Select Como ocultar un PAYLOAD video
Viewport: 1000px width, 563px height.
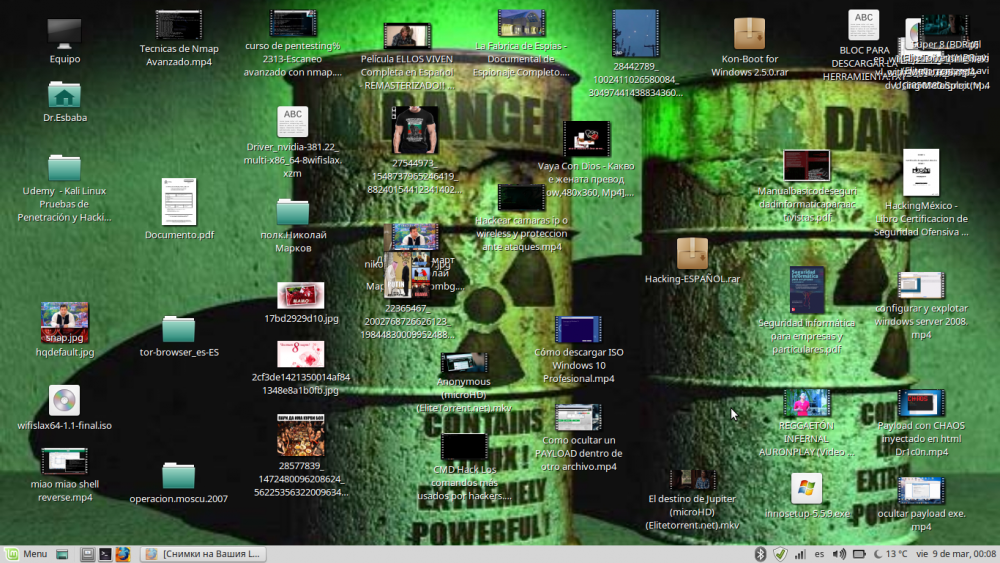tap(578, 418)
